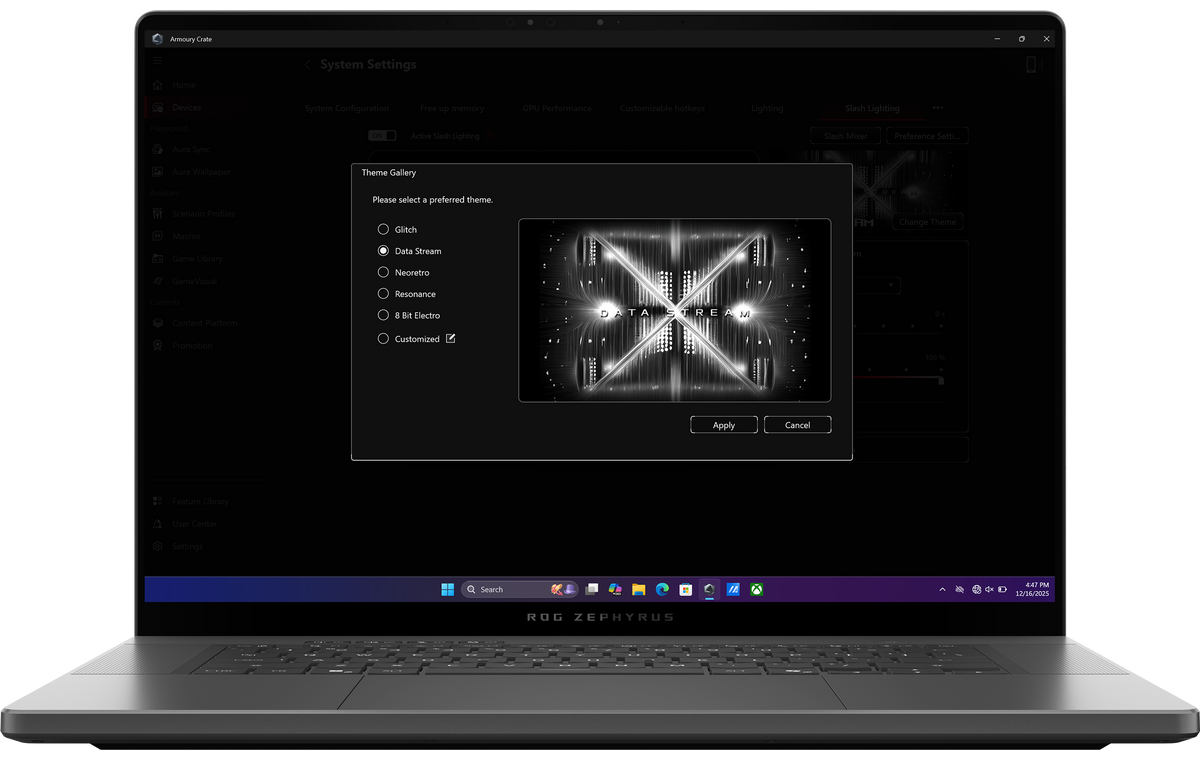The width and height of the screenshot is (1200, 760).
Task: Pick the Resonance theme option
Action: tap(383, 294)
